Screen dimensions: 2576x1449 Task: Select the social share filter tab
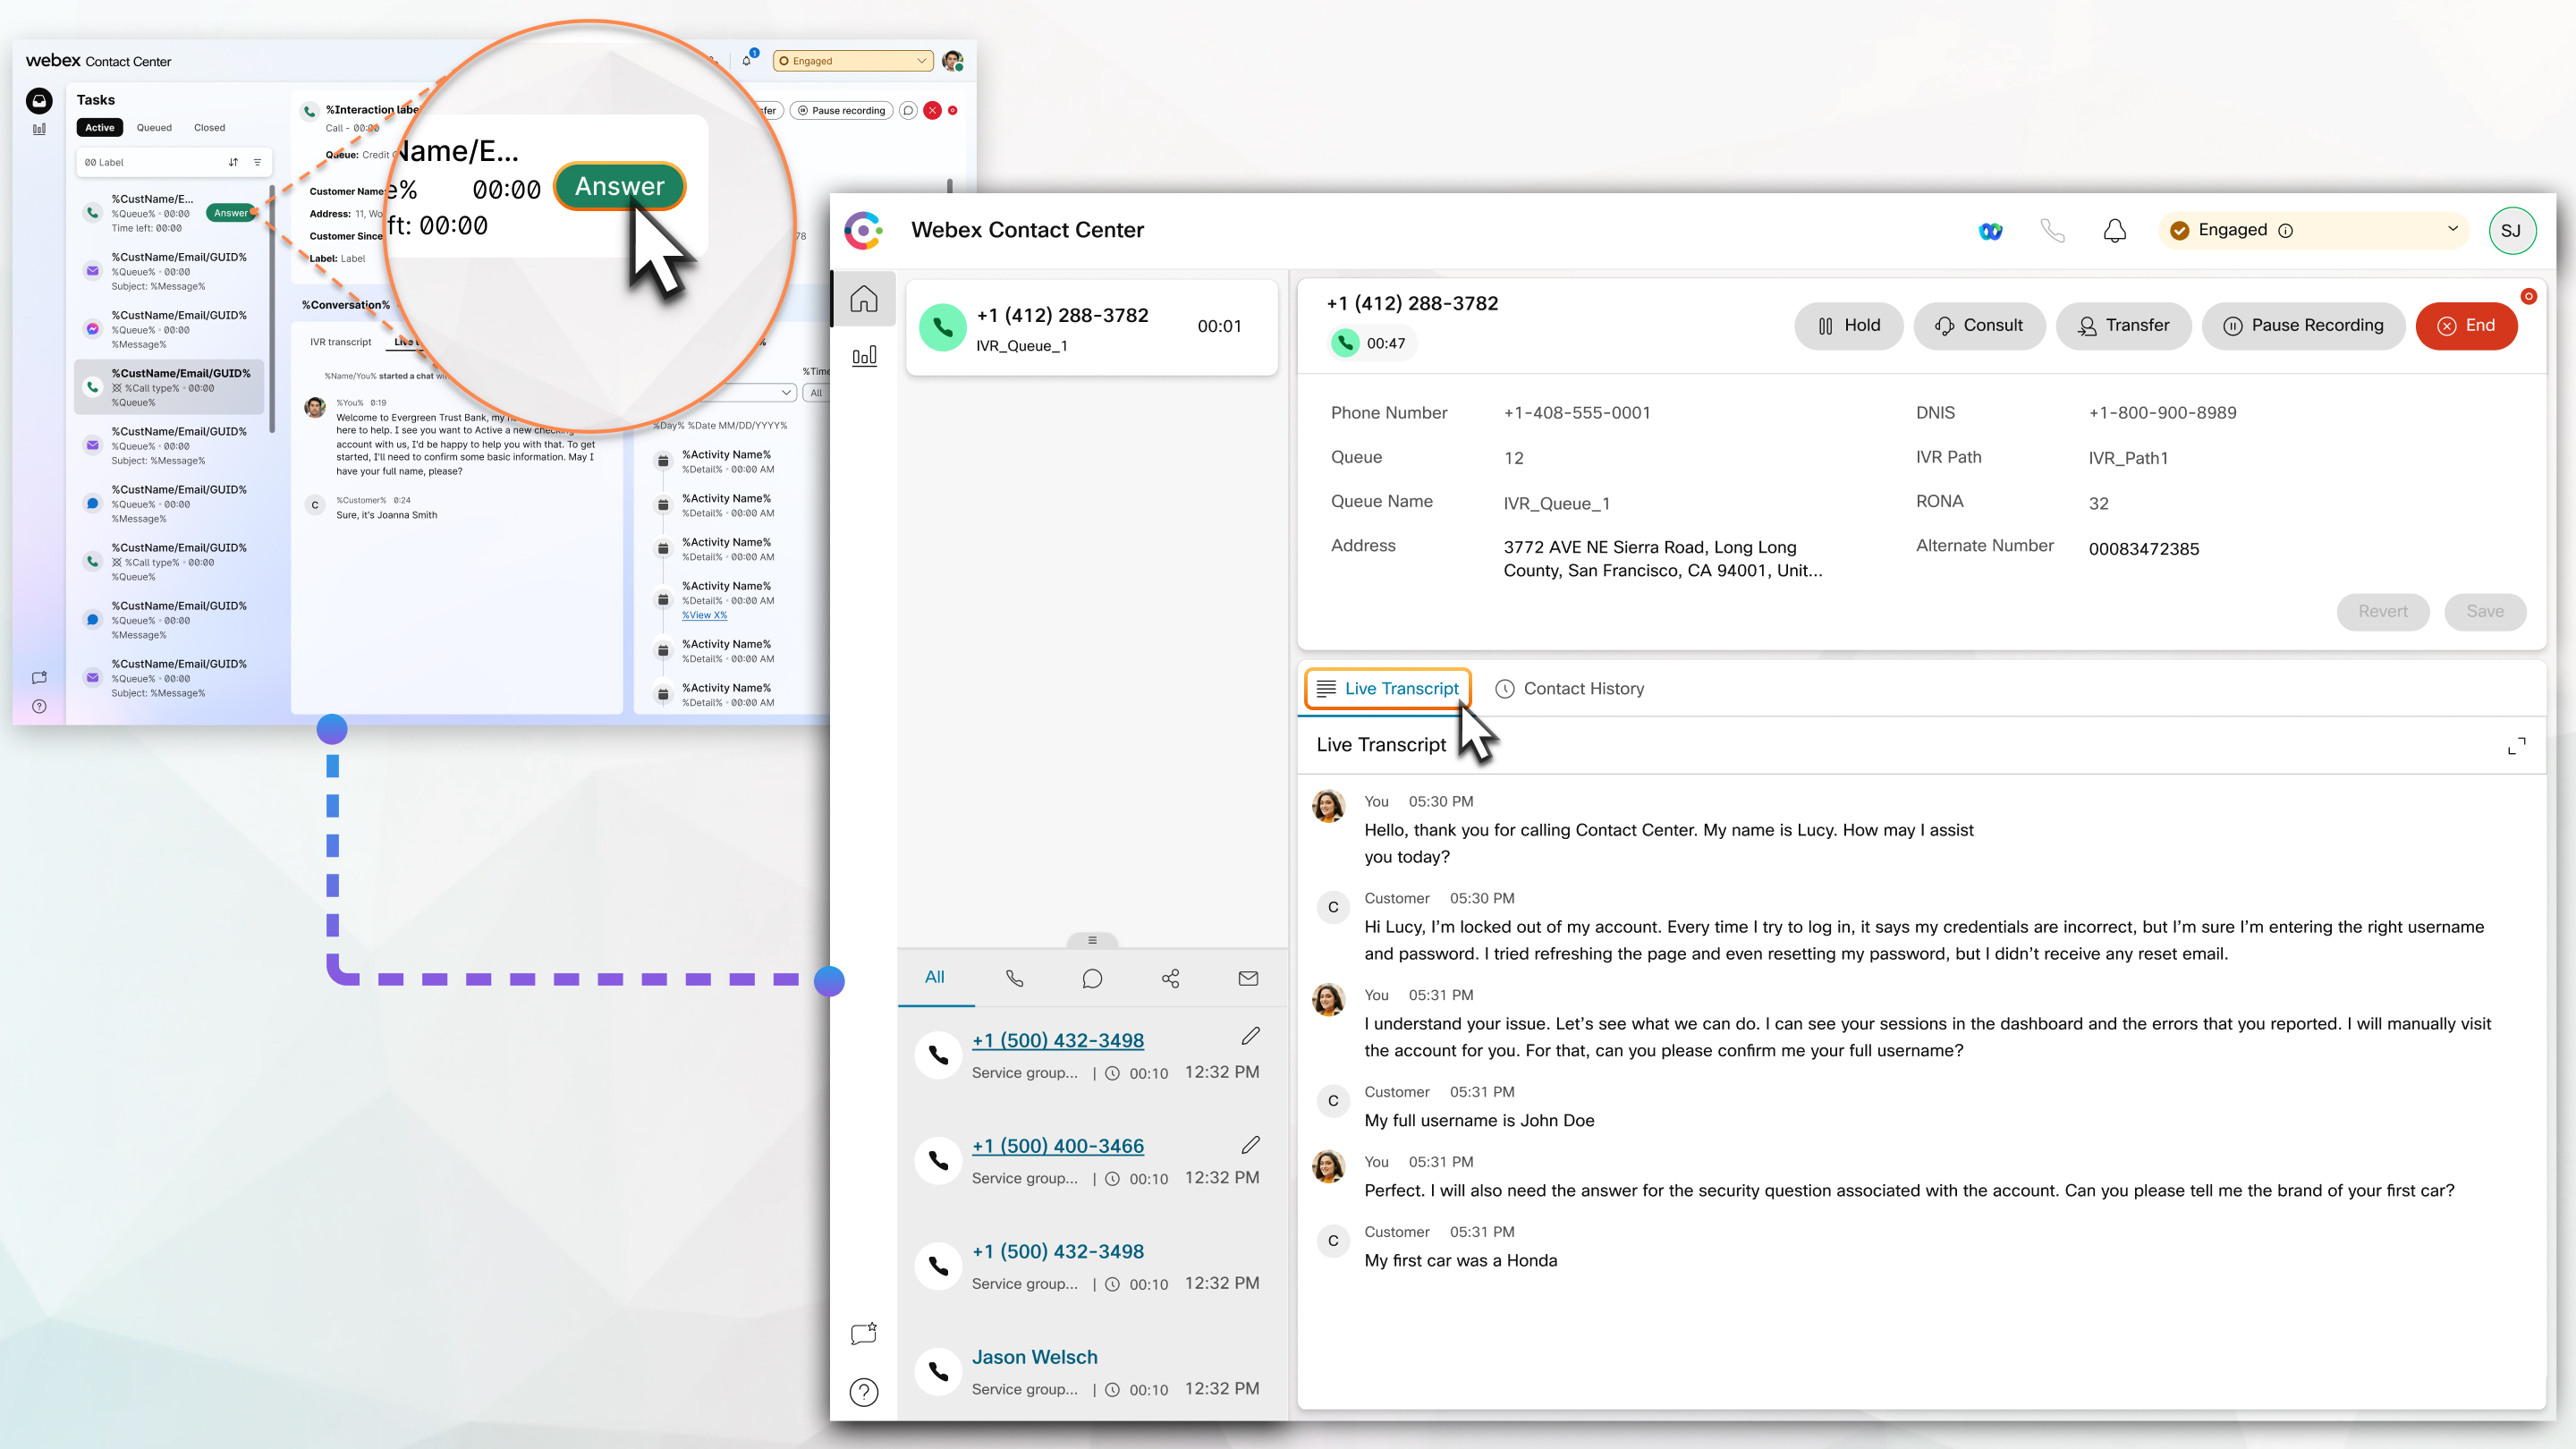coord(1170,978)
